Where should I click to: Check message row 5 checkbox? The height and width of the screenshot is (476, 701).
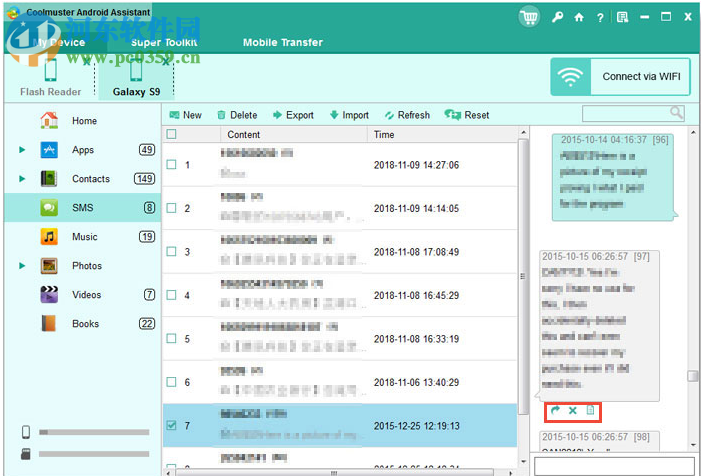pos(171,338)
